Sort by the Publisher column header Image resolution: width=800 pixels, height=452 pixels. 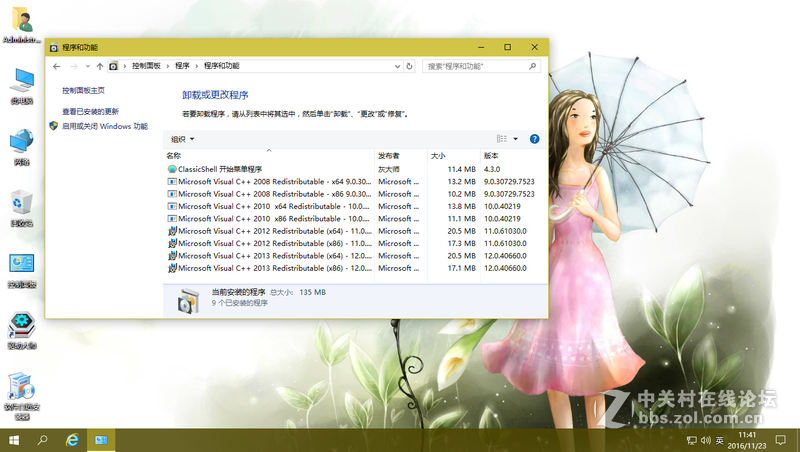(x=401, y=156)
